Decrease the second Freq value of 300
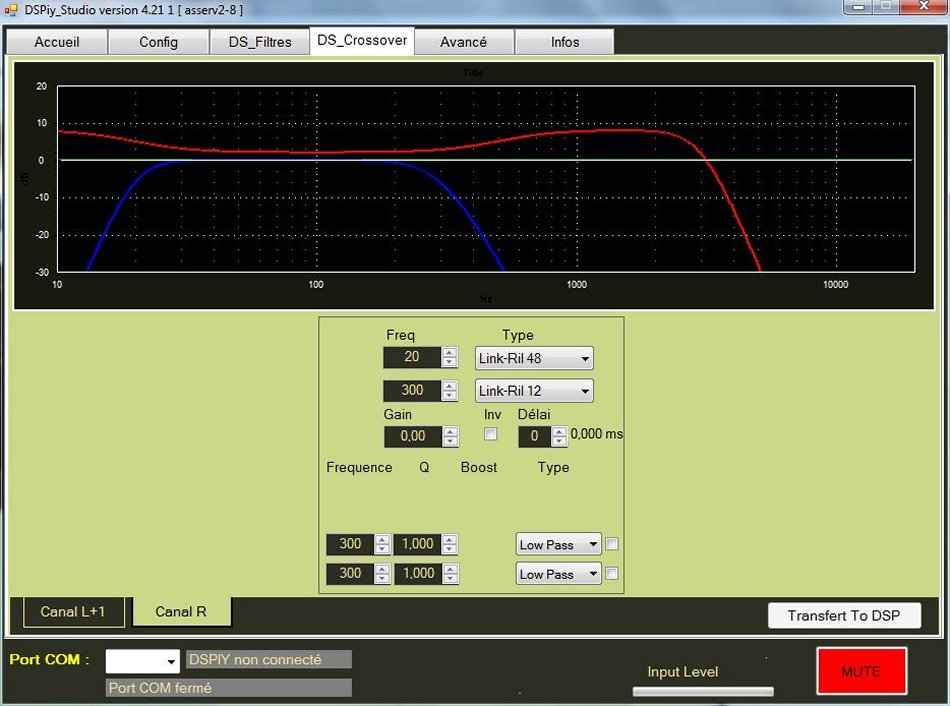The height and width of the screenshot is (706, 950). [x=450, y=395]
